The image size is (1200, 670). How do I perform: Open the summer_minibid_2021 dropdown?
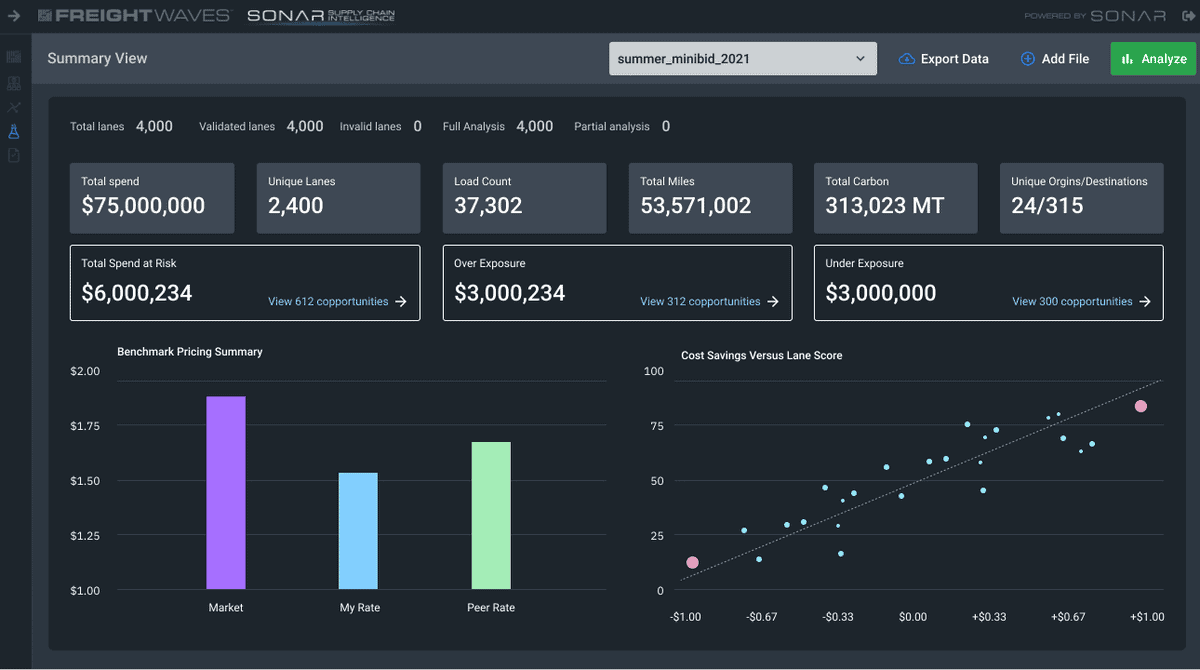click(x=743, y=59)
